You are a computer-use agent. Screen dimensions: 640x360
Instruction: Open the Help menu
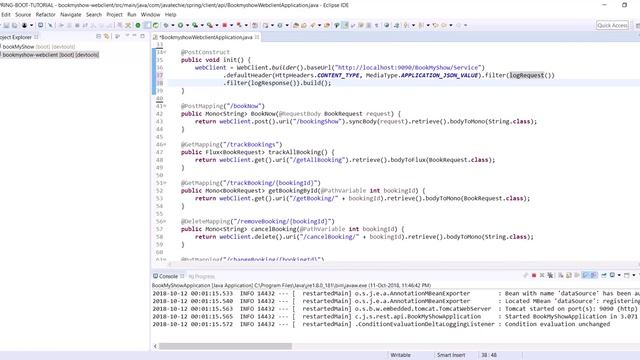[x=170, y=14]
